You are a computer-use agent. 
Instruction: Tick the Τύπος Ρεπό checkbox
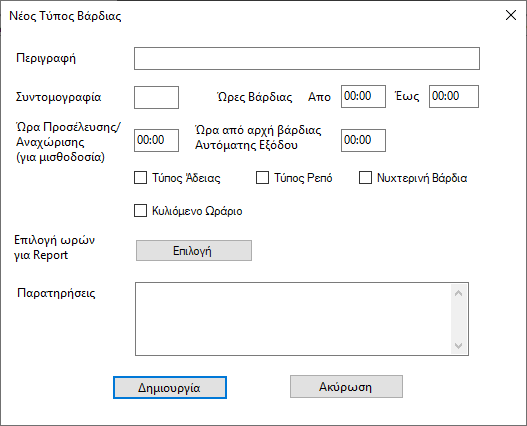click(262, 178)
